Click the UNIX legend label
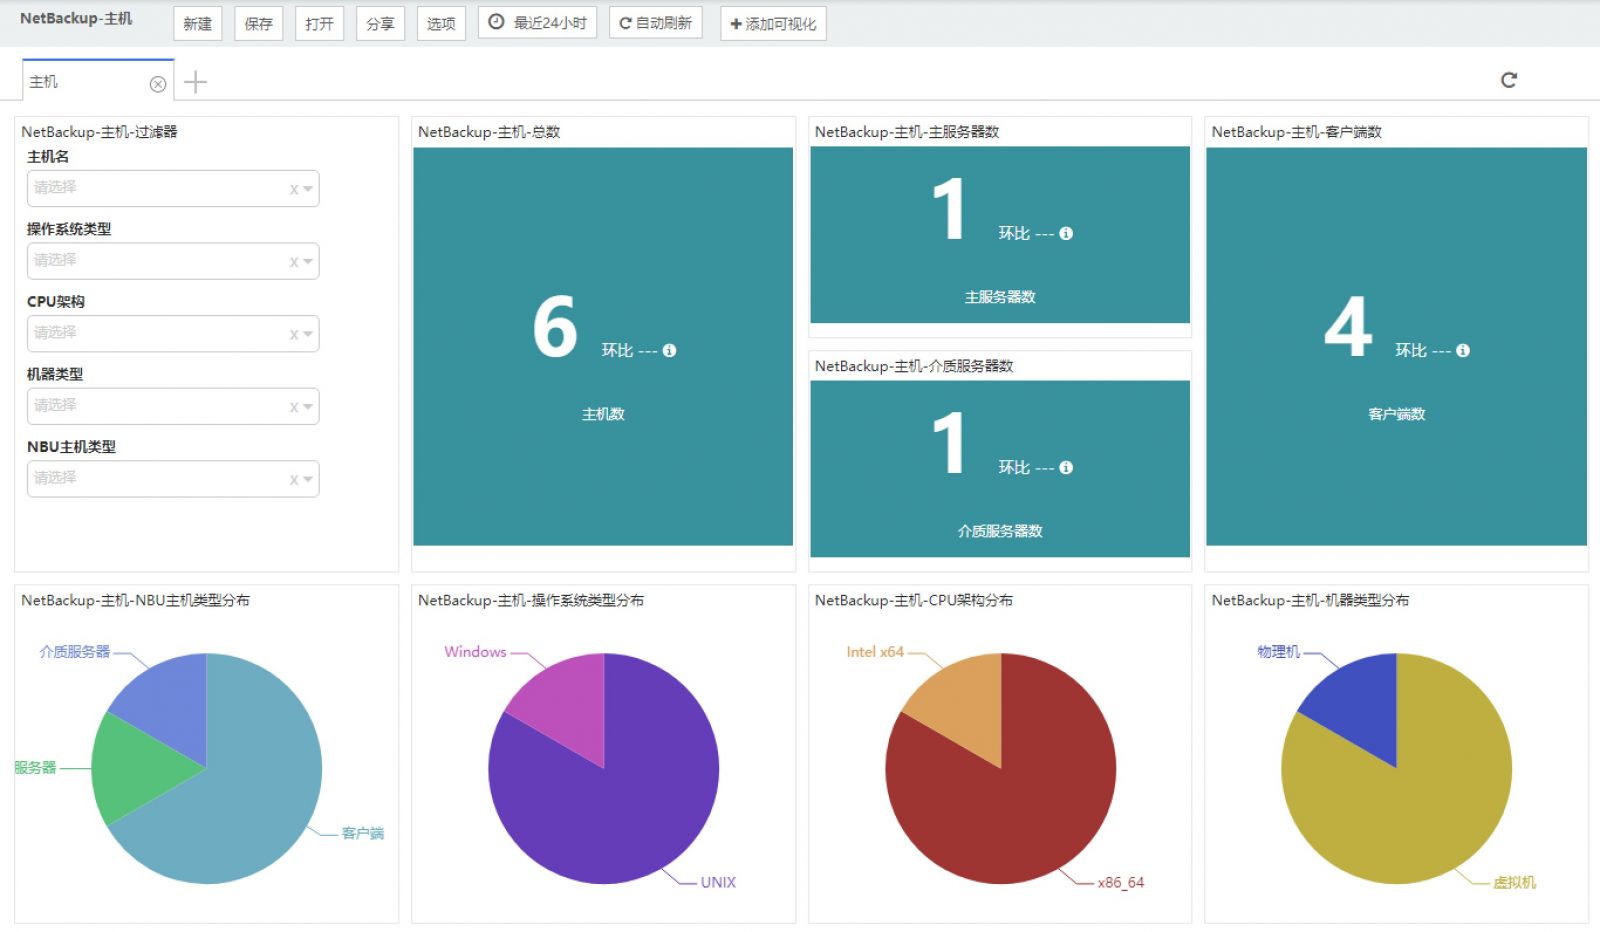The width and height of the screenshot is (1600, 932). pos(718,882)
